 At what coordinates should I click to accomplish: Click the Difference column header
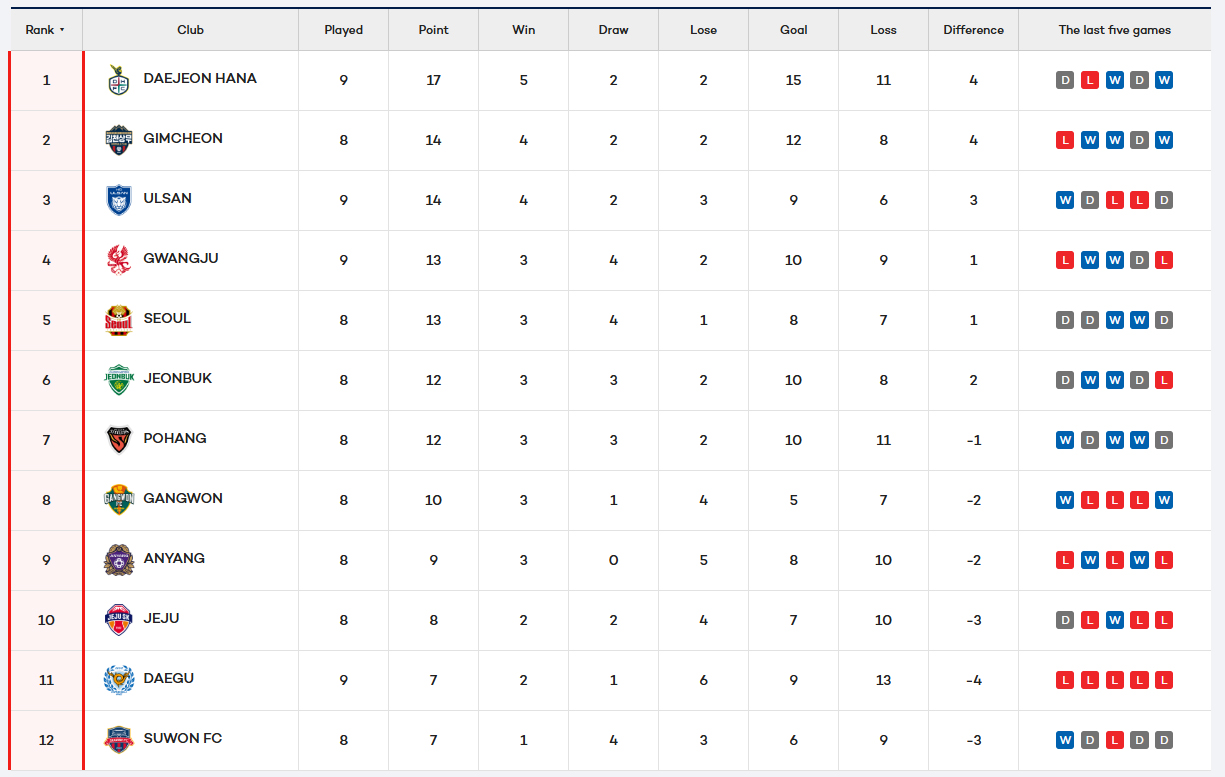click(973, 30)
